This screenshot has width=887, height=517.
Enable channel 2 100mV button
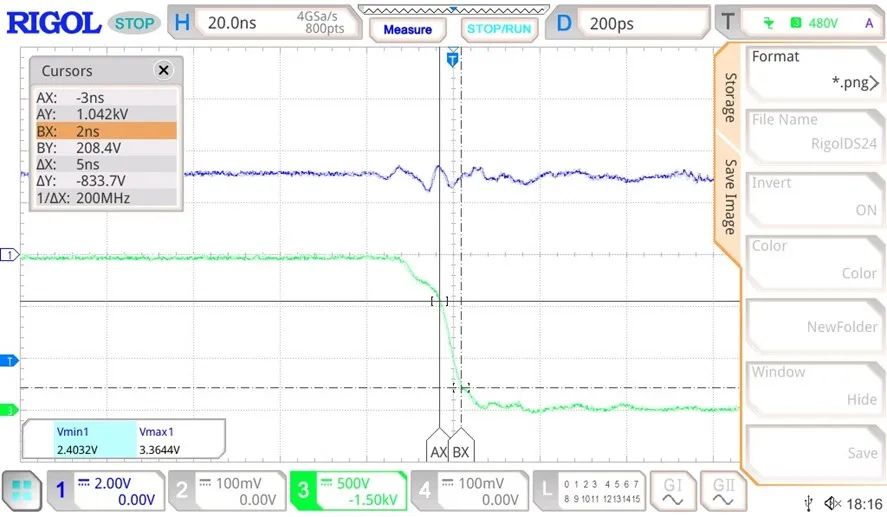[227, 491]
